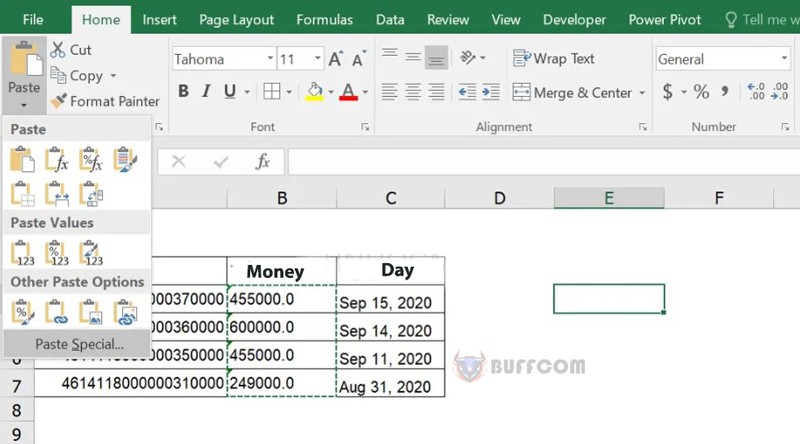The image size is (800, 444).
Task: Open the Borders dropdown arrow
Action: (x=289, y=92)
